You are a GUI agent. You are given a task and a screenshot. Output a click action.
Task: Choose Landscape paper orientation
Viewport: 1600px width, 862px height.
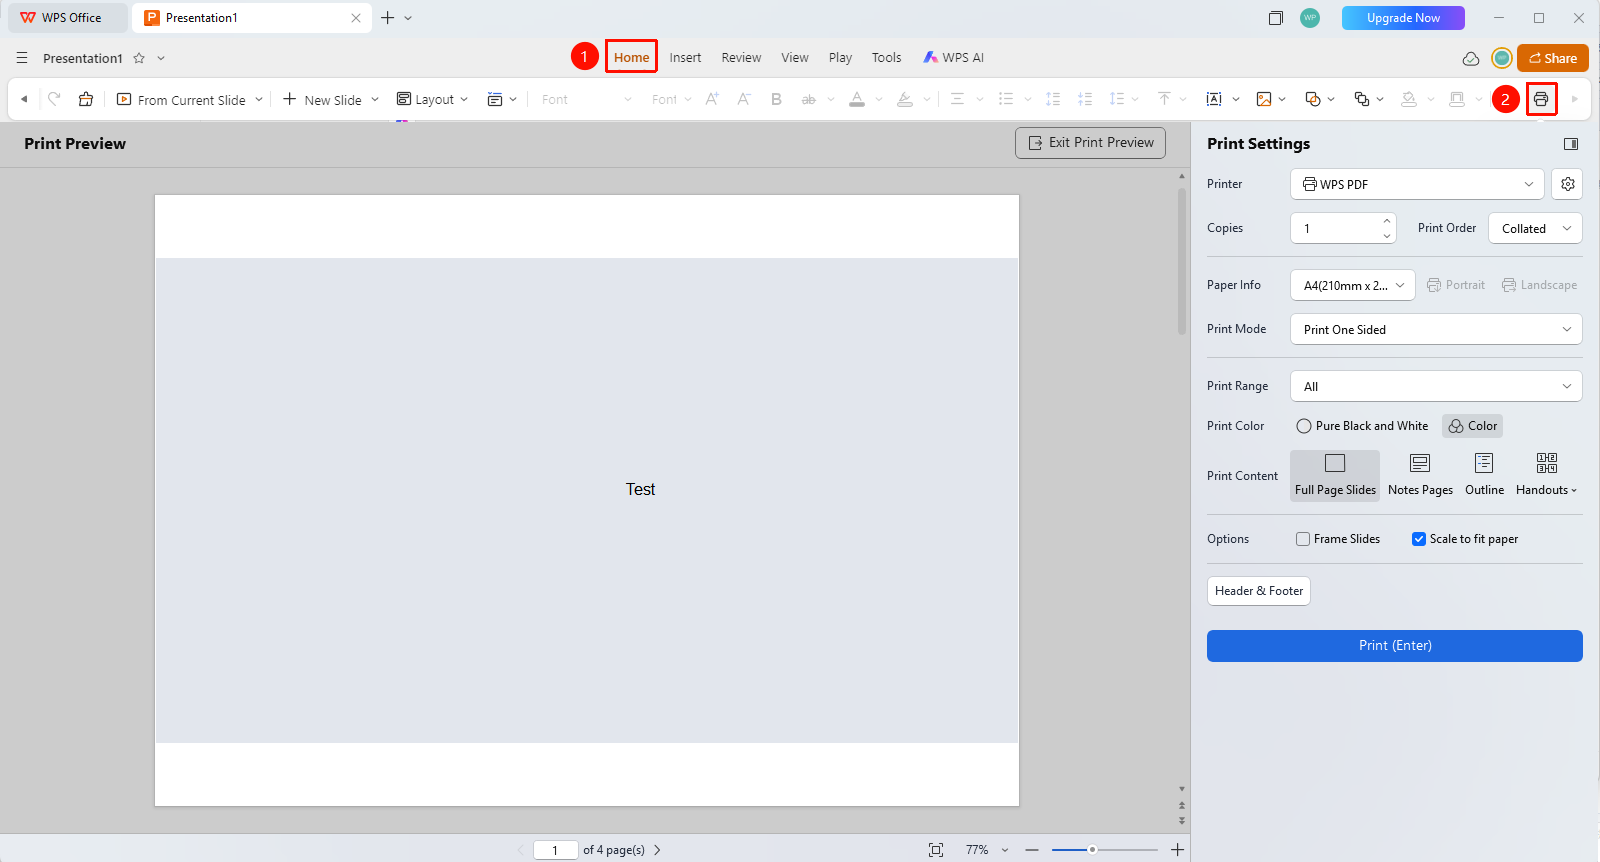click(x=1539, y=285)
